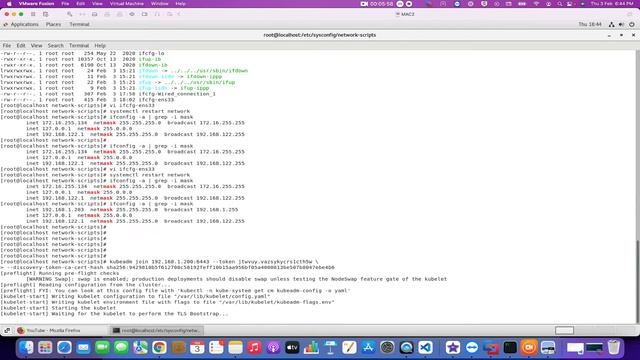Image resolution: width=640 pixels, height=360 pixels.
Task: Open Apple TV app in dock
Action: [292, 347]
